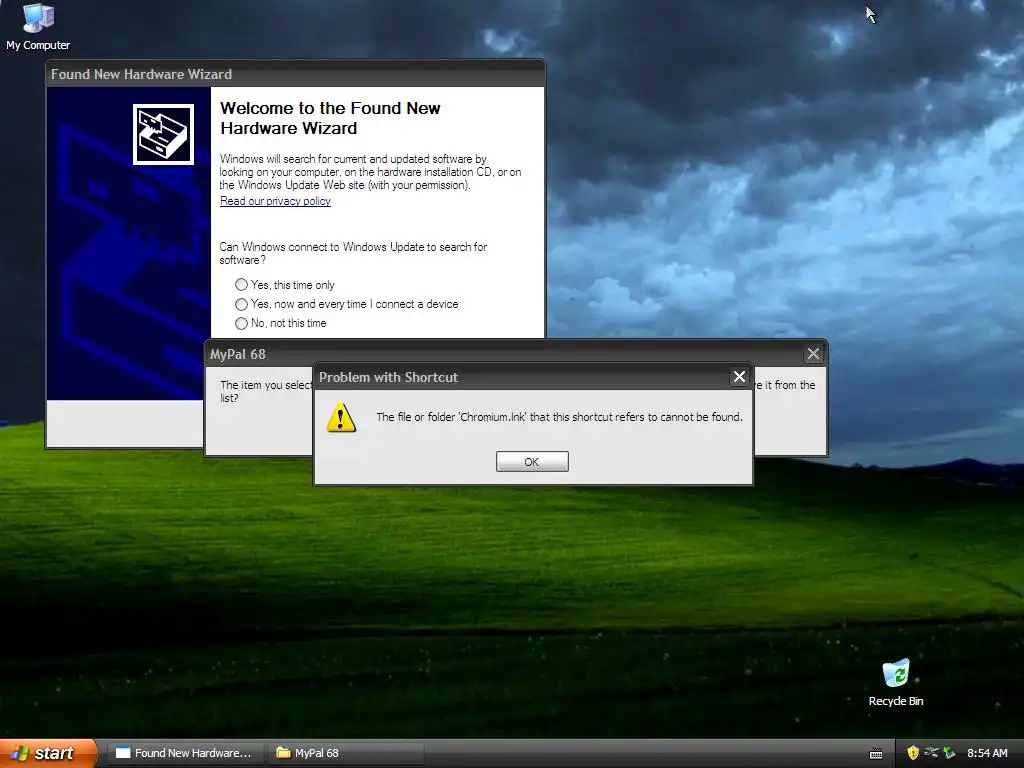Switch to MyPal 68 taskbar button

click(345, 753)
